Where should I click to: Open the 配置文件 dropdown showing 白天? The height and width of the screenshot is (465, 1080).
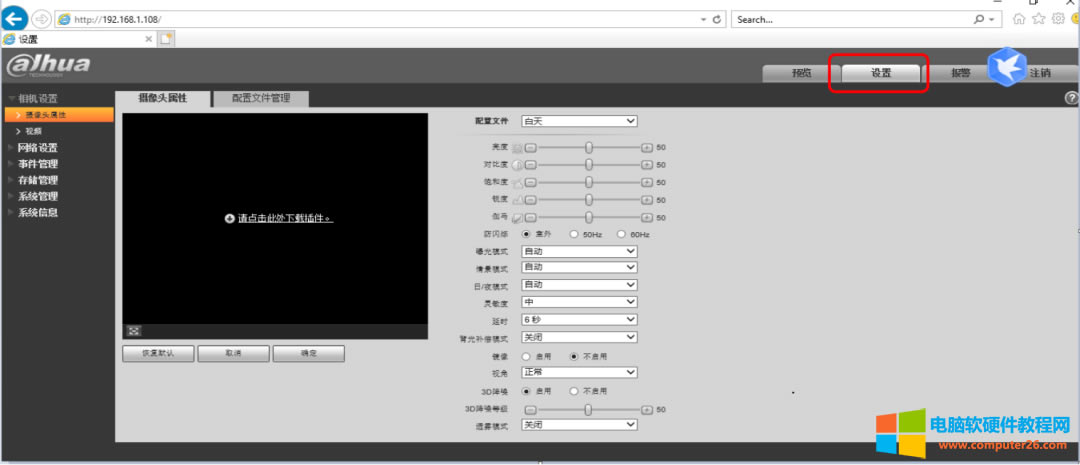[579, 121]
